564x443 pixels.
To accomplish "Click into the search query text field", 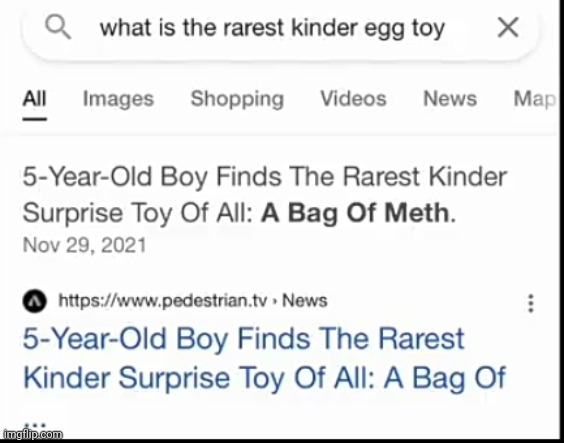I will tap(272, 28).
